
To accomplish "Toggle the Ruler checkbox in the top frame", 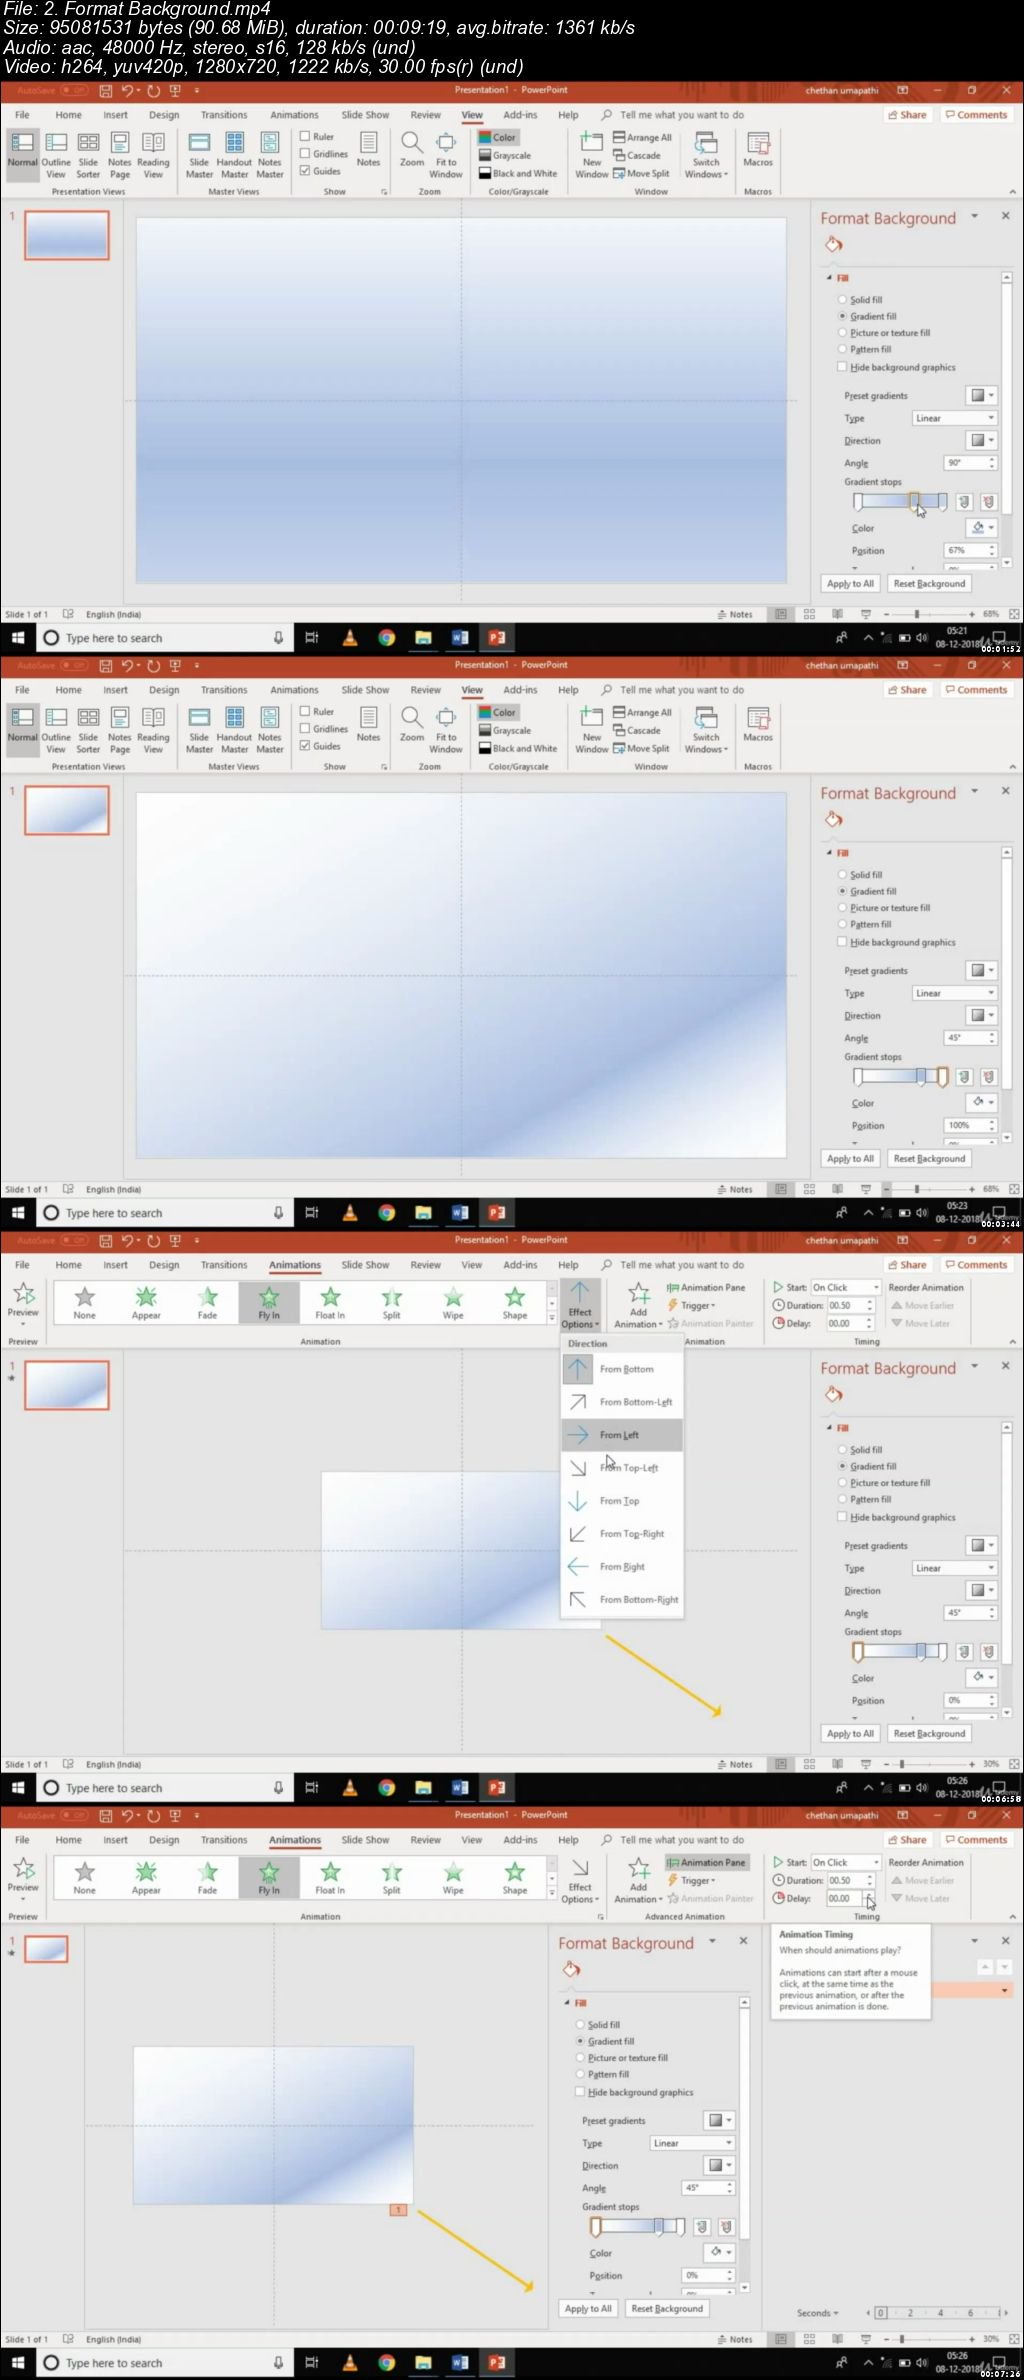I will point(305,136).
